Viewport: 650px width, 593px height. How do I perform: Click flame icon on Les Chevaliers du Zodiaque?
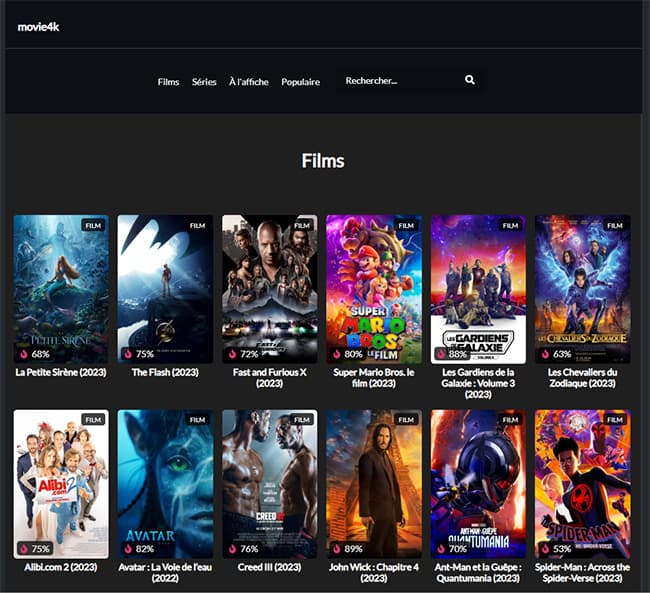click(x=546, y=354)
